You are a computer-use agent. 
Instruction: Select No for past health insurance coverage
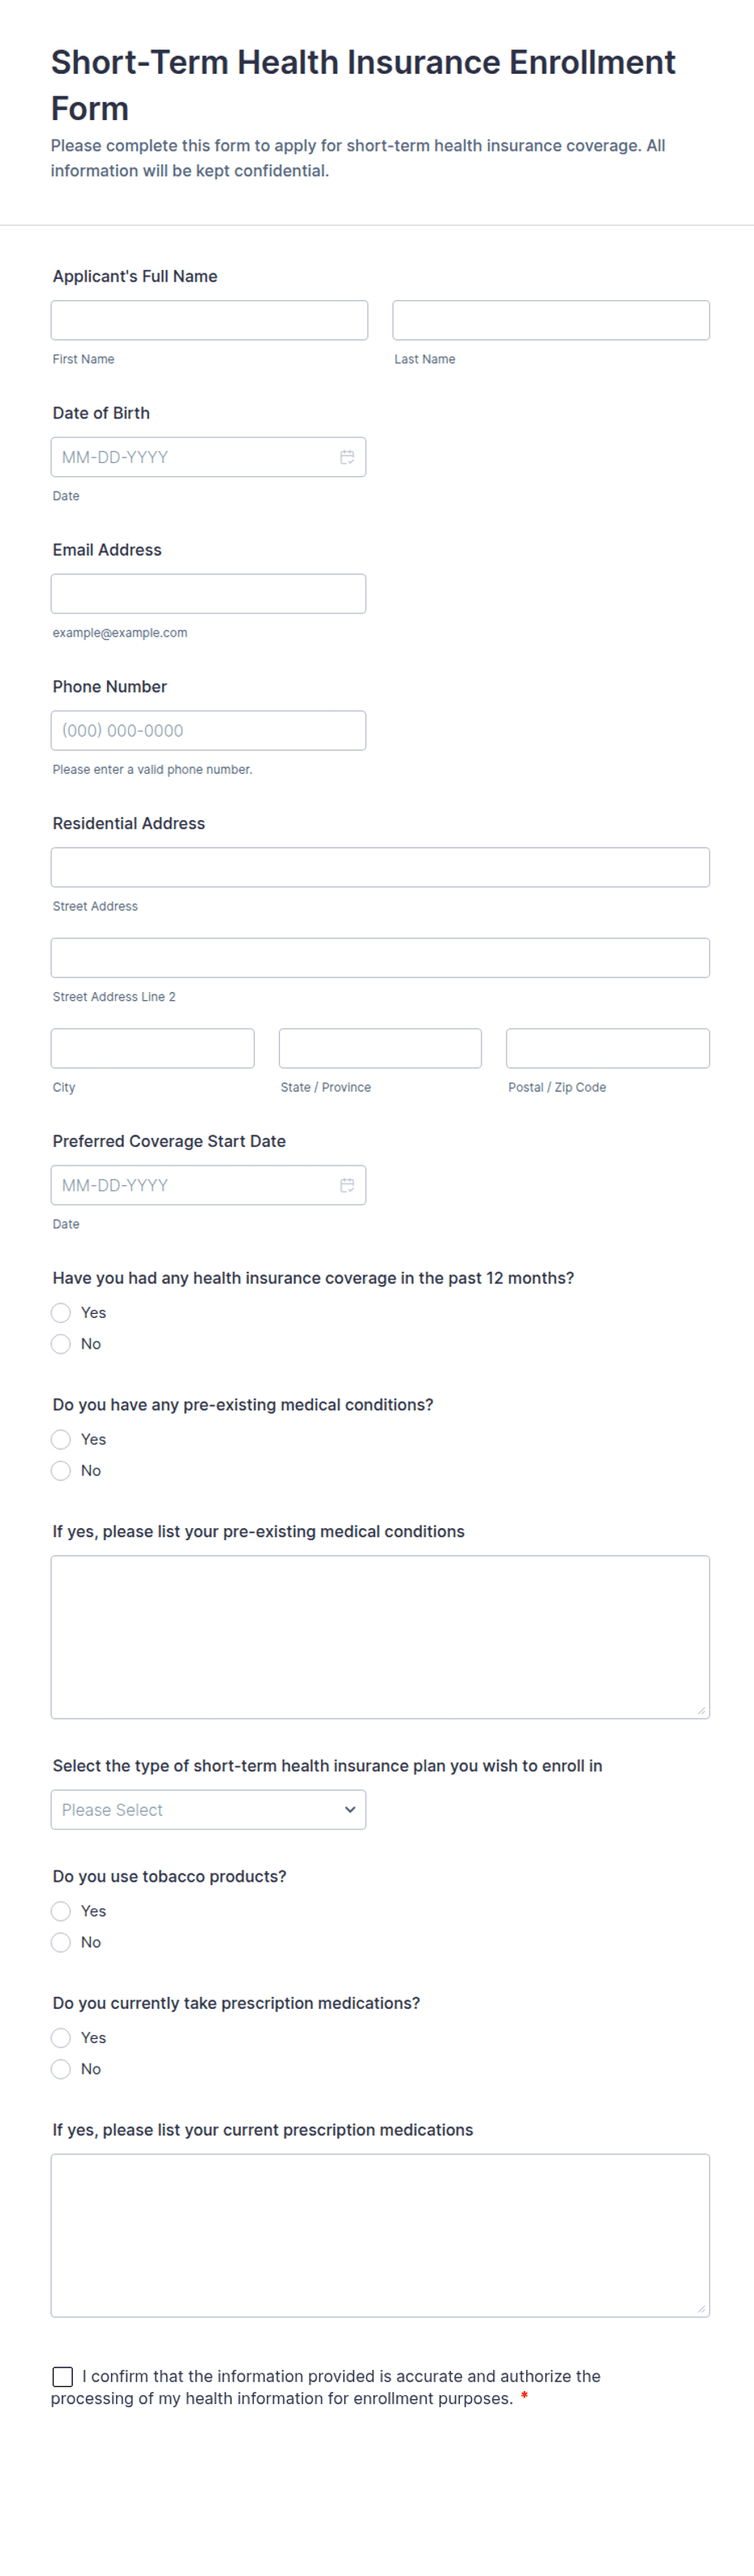(61, 1343)
